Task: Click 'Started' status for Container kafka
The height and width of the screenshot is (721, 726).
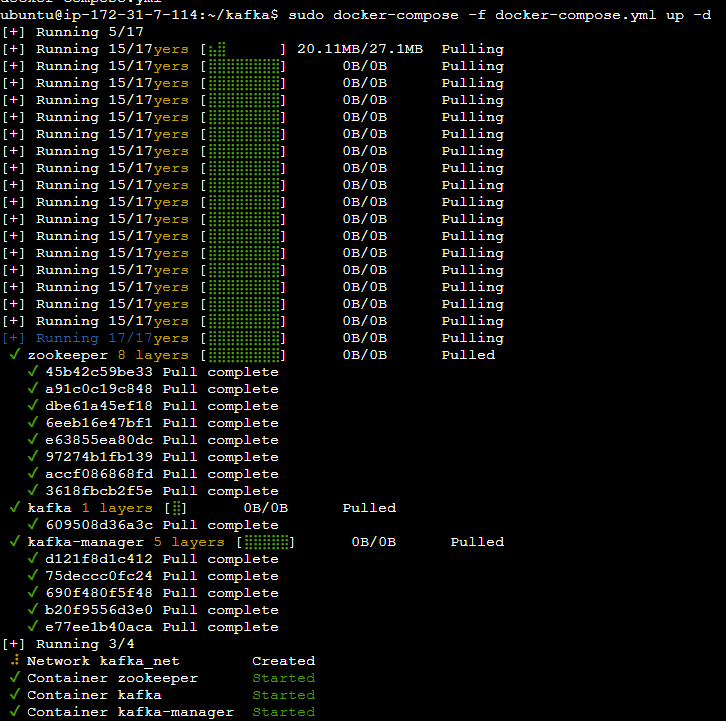Action: (x=283, y=695)
